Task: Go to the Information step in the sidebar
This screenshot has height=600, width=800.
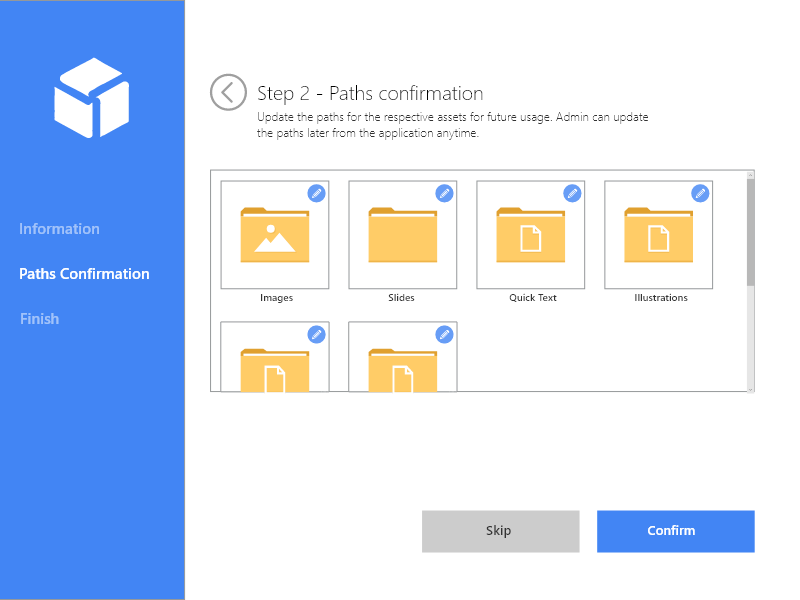Action: 59,228
